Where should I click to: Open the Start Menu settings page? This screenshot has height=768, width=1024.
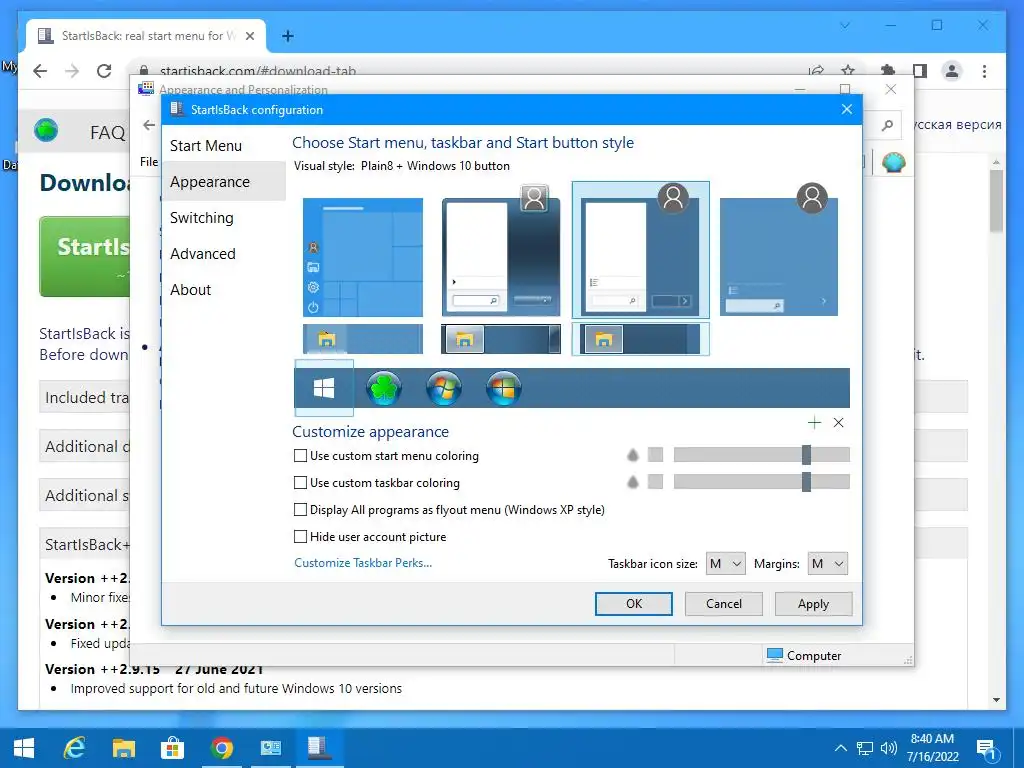coord(206,146)
